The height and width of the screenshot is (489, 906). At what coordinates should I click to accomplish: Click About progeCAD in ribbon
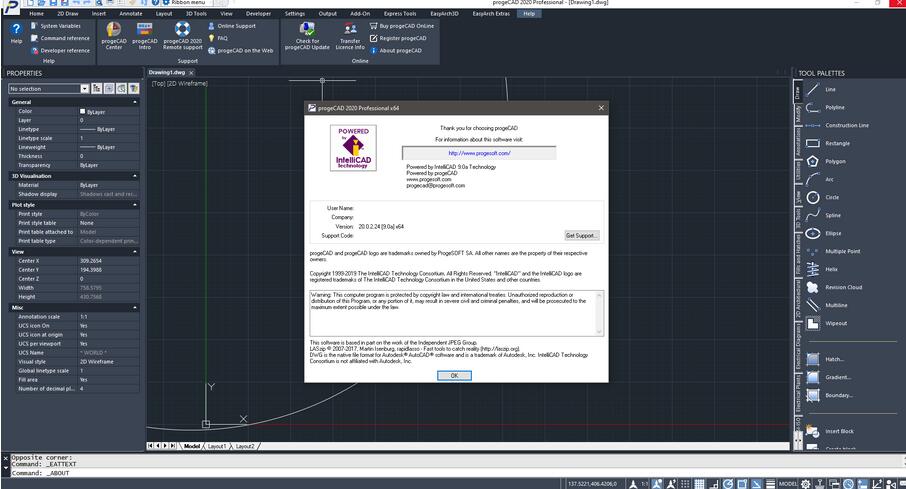396,50
